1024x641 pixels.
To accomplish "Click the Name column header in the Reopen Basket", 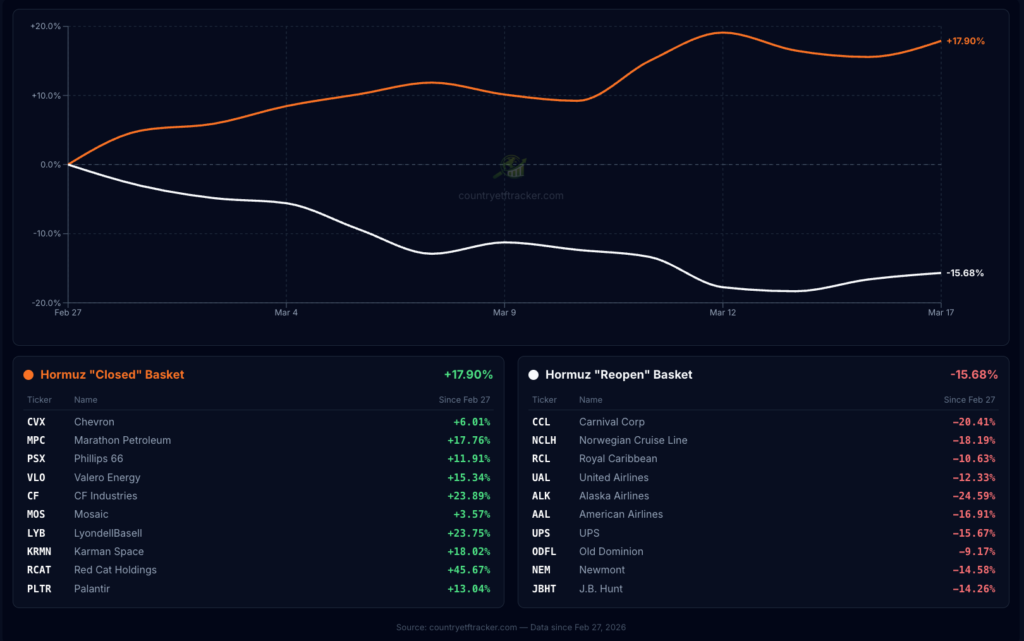I will (x=590, y=400).
